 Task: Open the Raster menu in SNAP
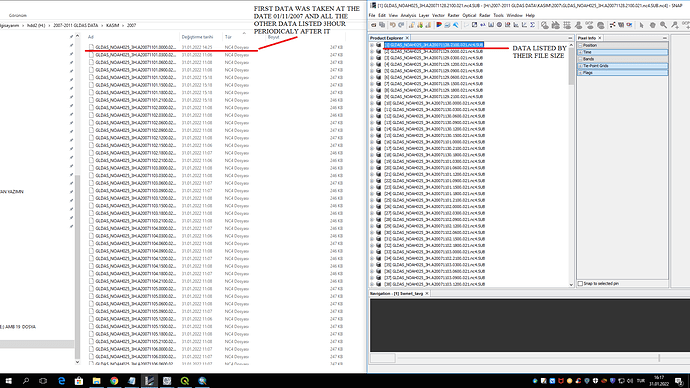(x=453, y=15)
